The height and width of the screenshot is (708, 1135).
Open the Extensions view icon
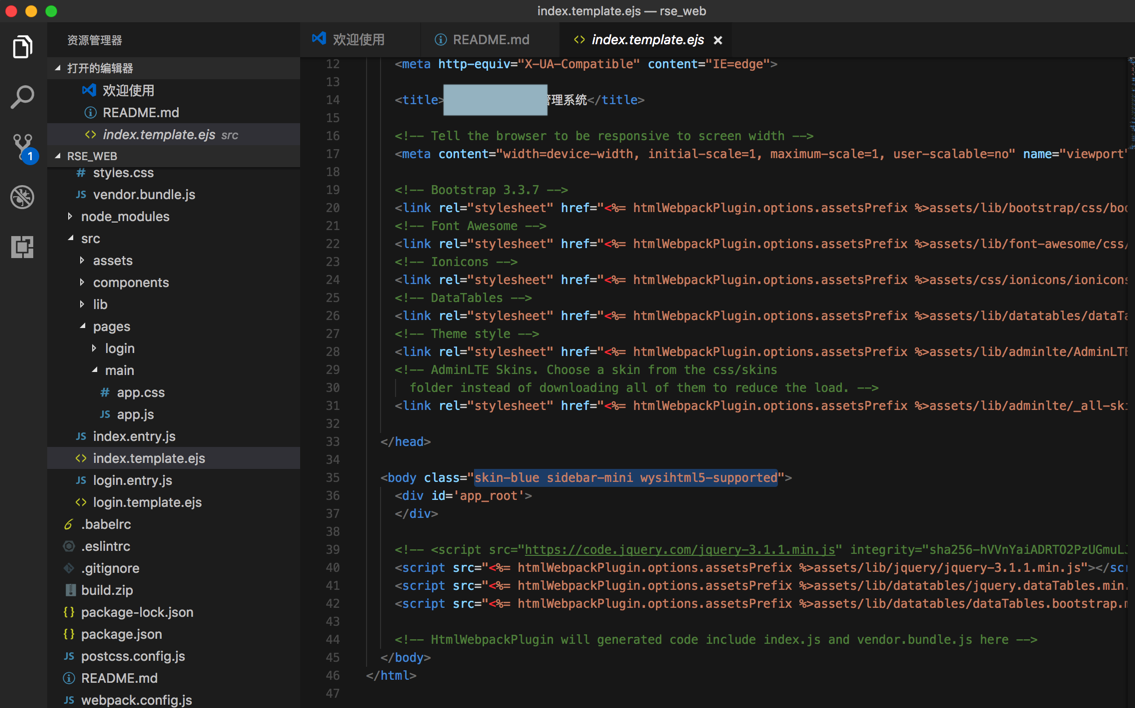(x=22, y=247)
